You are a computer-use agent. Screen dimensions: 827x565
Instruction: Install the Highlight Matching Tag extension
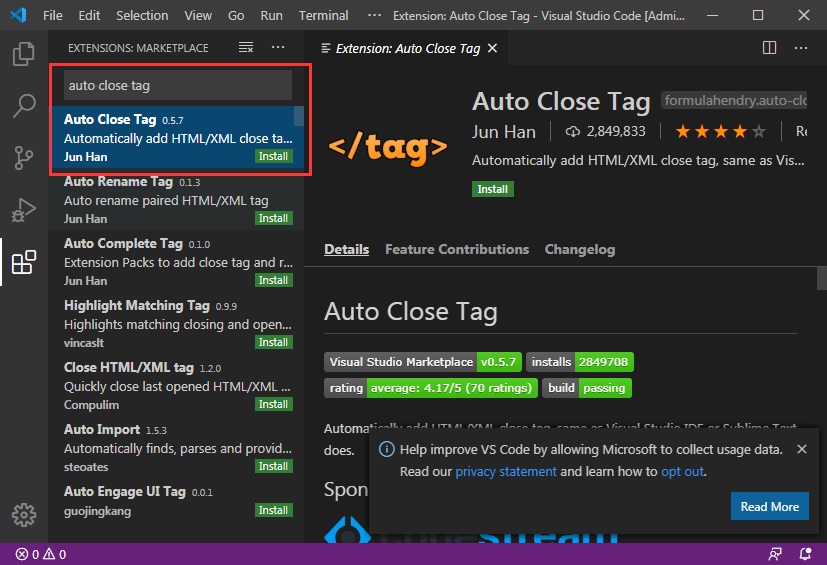point(273,342)
